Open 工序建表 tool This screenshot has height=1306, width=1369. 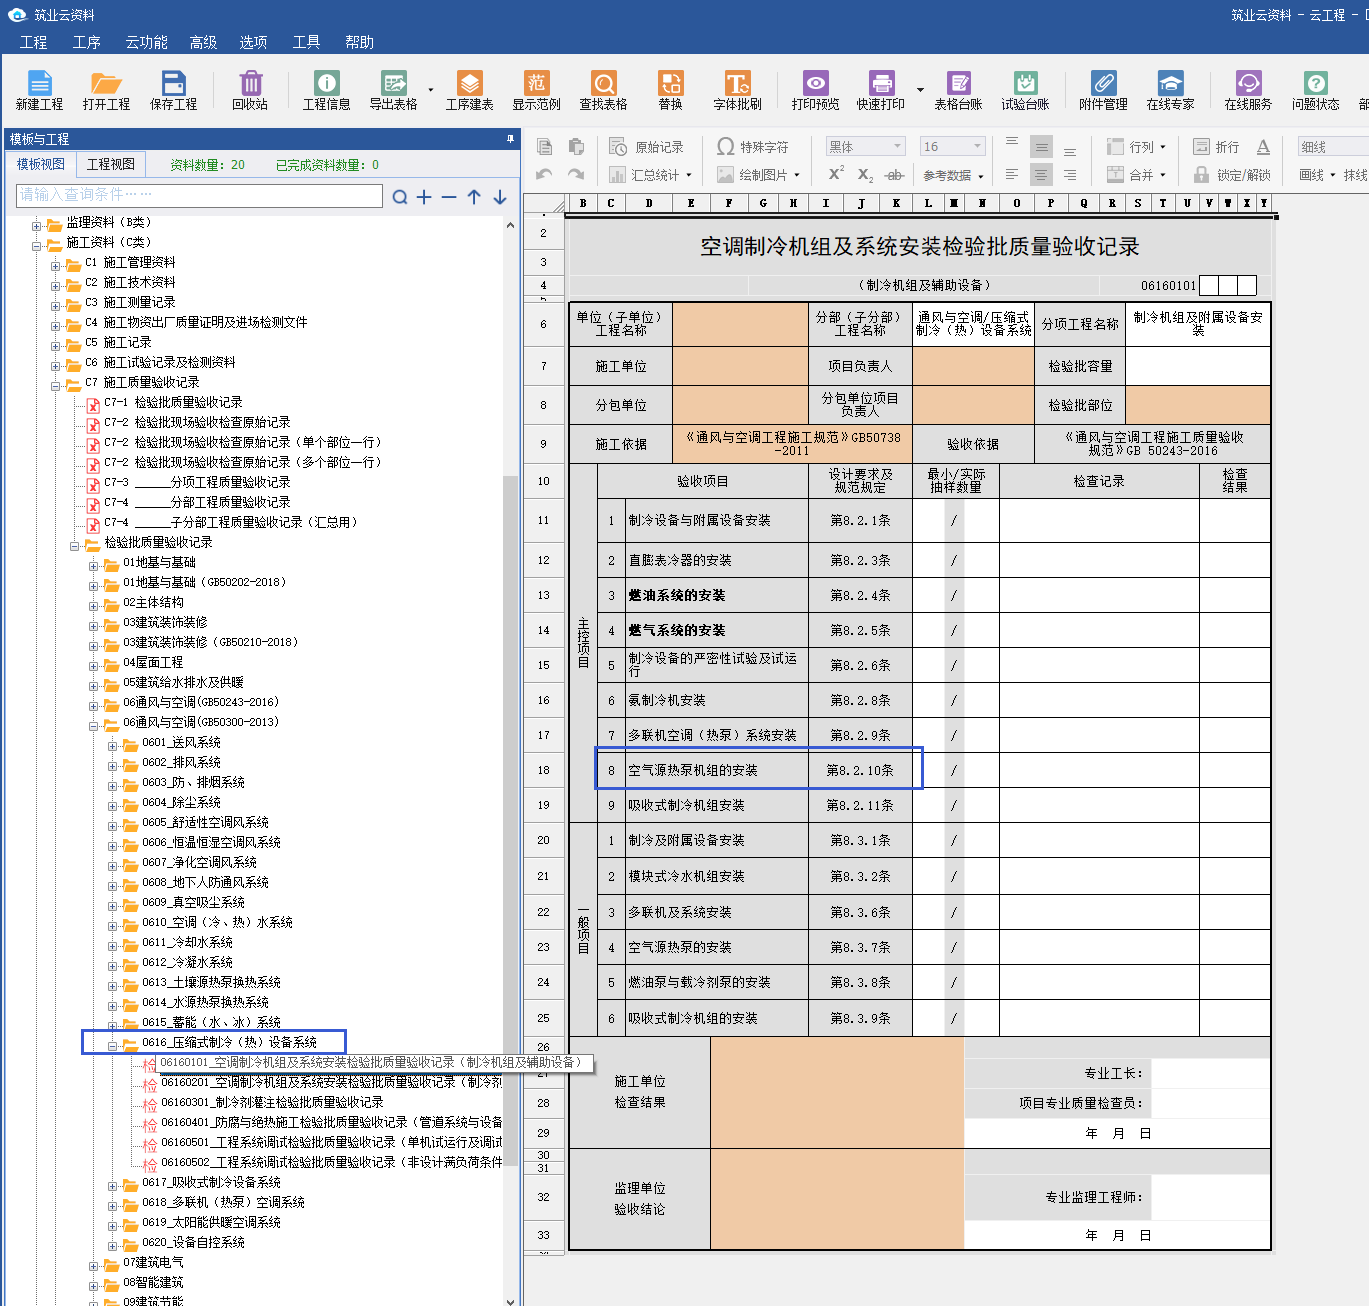470,90
